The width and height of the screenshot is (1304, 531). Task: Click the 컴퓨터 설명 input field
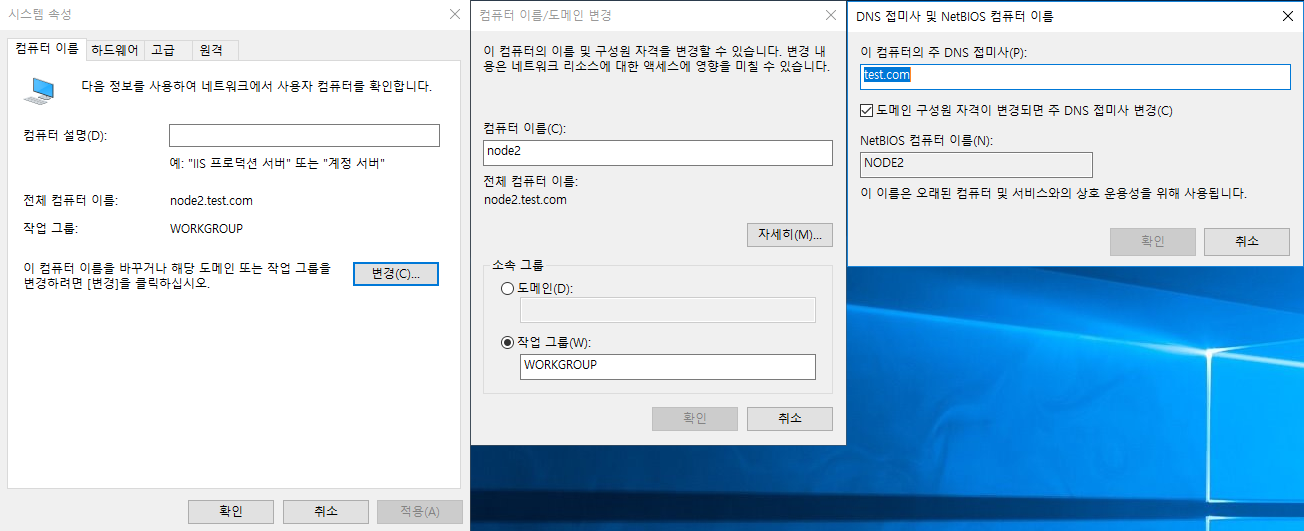(x=304, y=135)
